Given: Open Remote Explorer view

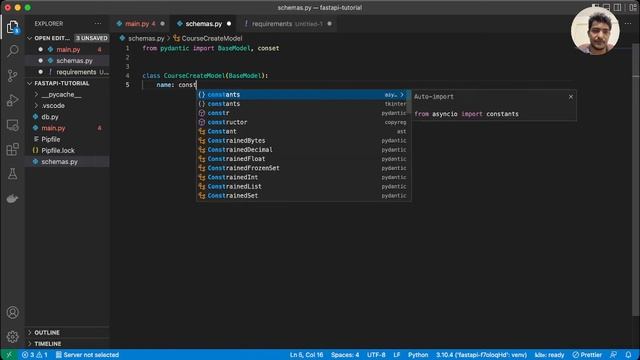Looking at the screenshot, I should coord(12,125).
